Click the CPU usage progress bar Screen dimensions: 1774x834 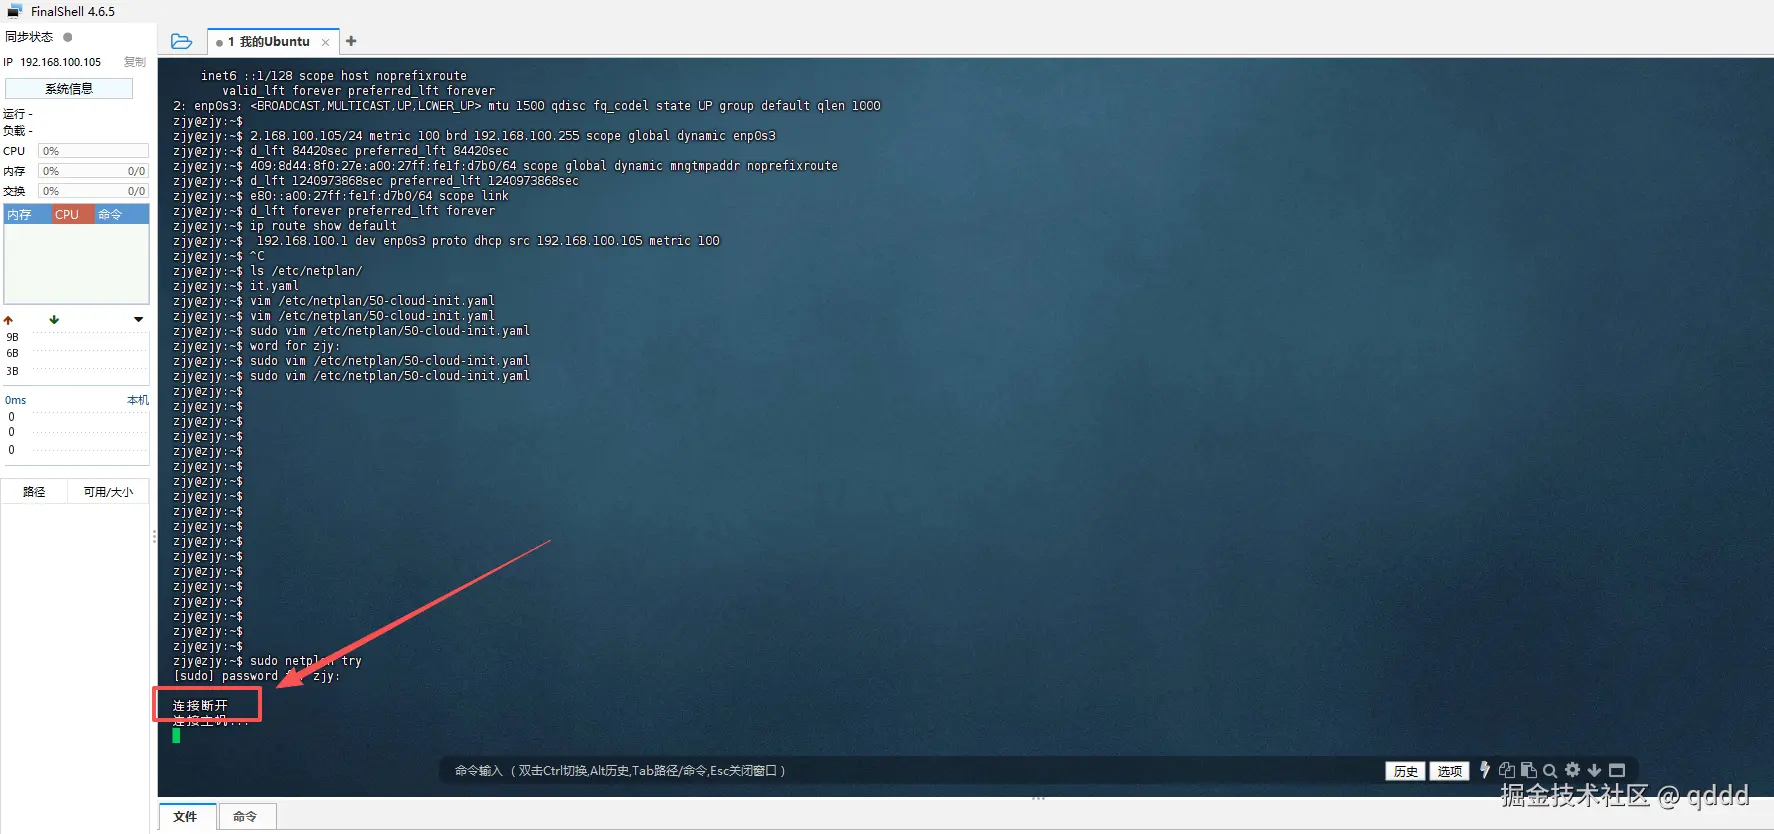click(93, 151)
